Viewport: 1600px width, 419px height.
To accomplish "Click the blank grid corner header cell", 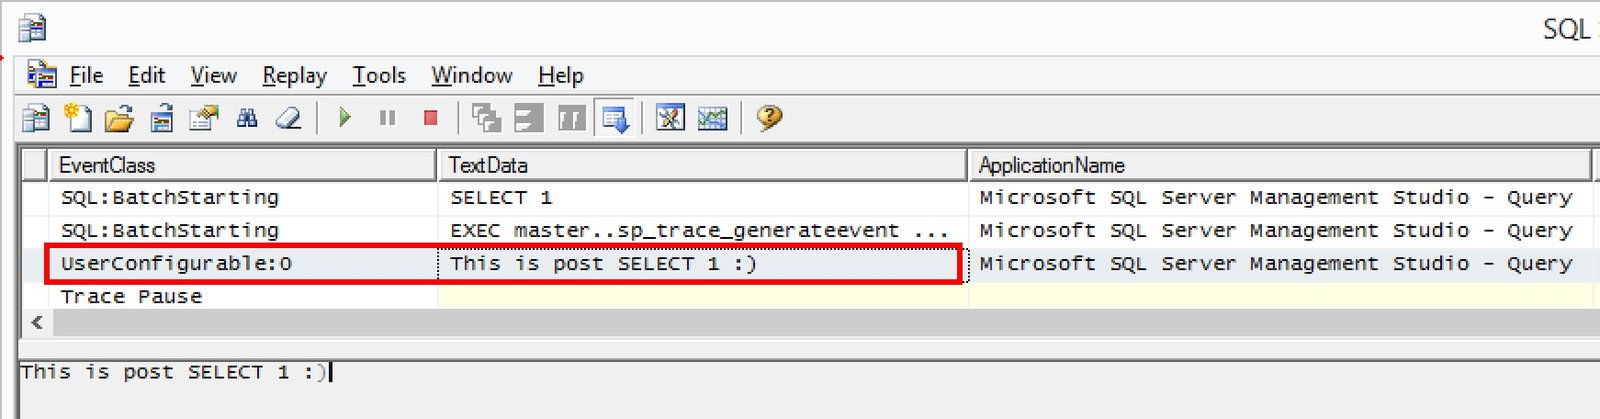I will click(x=34, y=165).
